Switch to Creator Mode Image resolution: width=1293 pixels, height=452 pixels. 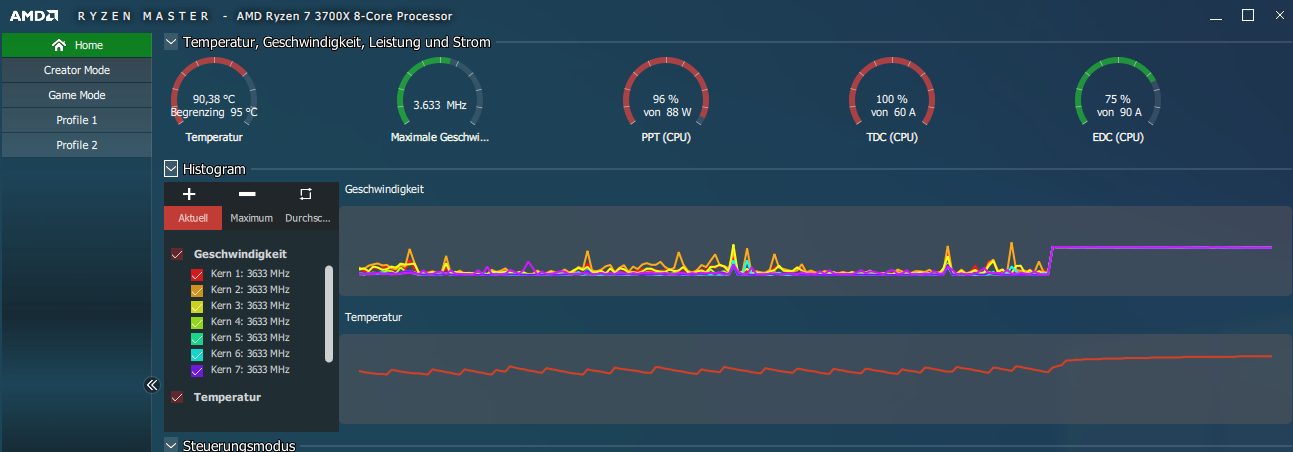[x=77, y=70]
